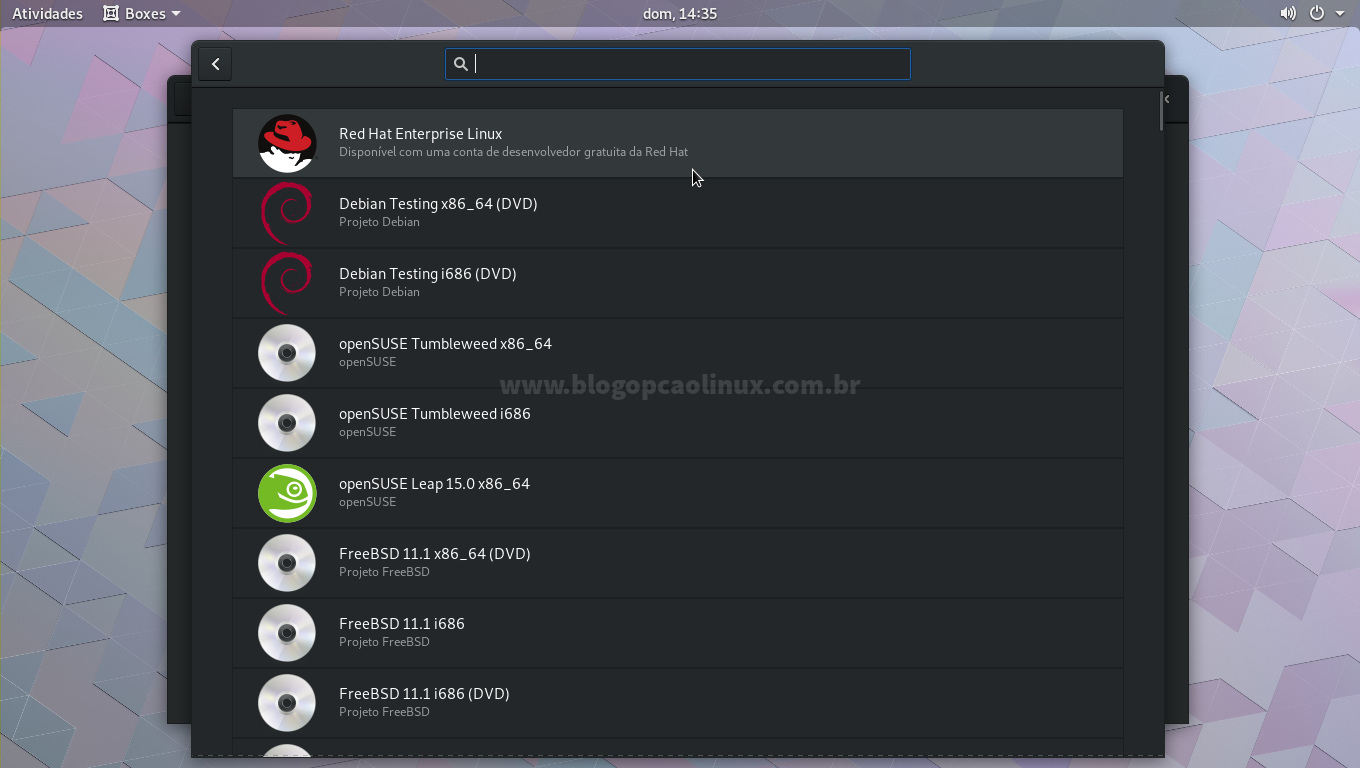
Task: Choose Red Hat Enterprise Linux entry
Action: pyautogui.click(x=678, y=143)
